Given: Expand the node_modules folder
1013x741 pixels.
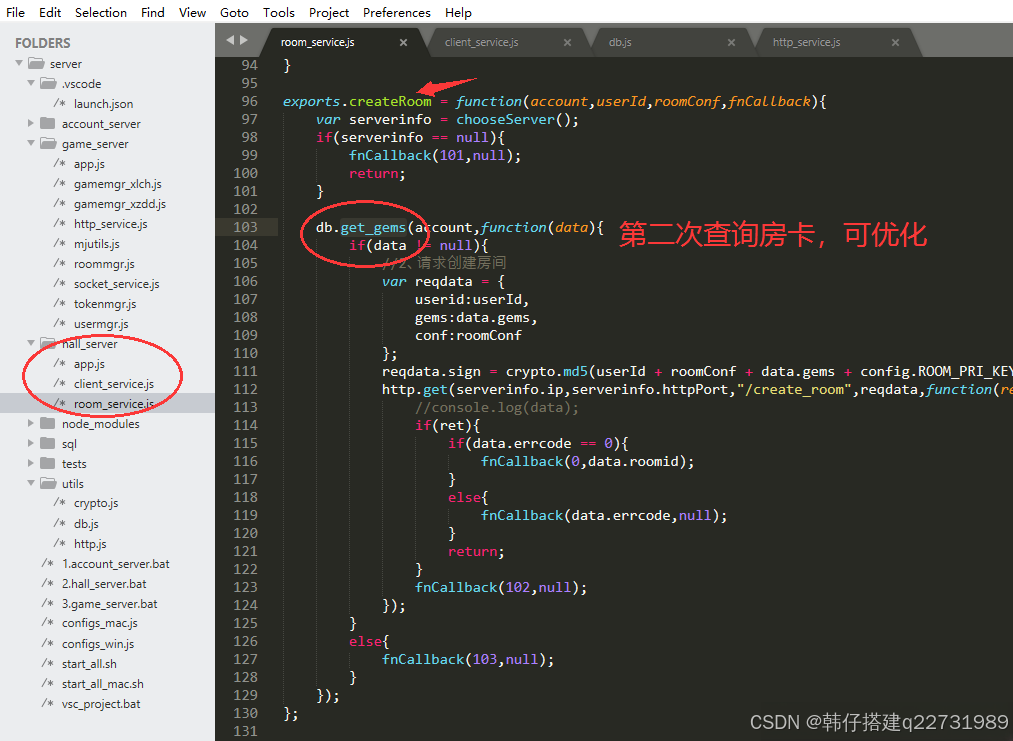Looking at the screenshot, I should tap(31, 423).
